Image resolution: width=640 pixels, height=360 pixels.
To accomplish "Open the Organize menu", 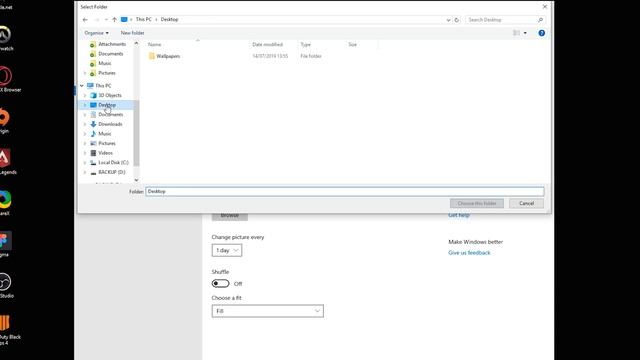I will click(x=96, y=33).
